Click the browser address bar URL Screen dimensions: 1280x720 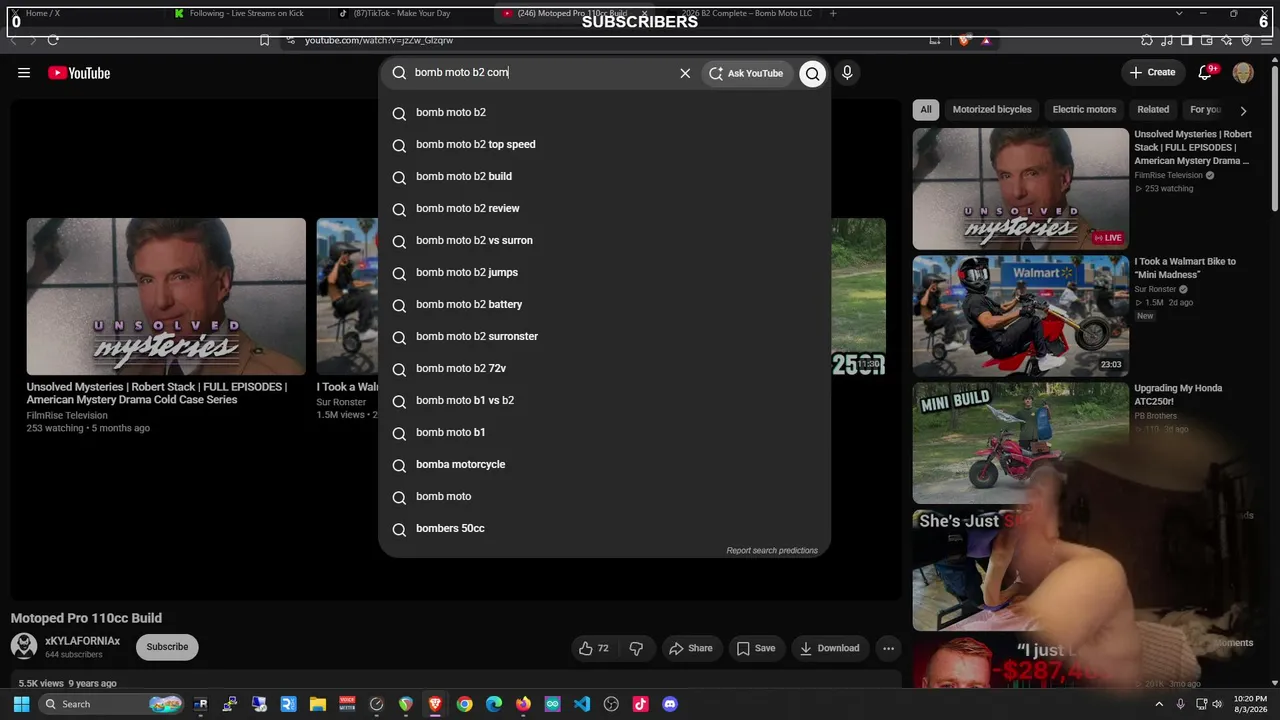click(x=379, y=40)
